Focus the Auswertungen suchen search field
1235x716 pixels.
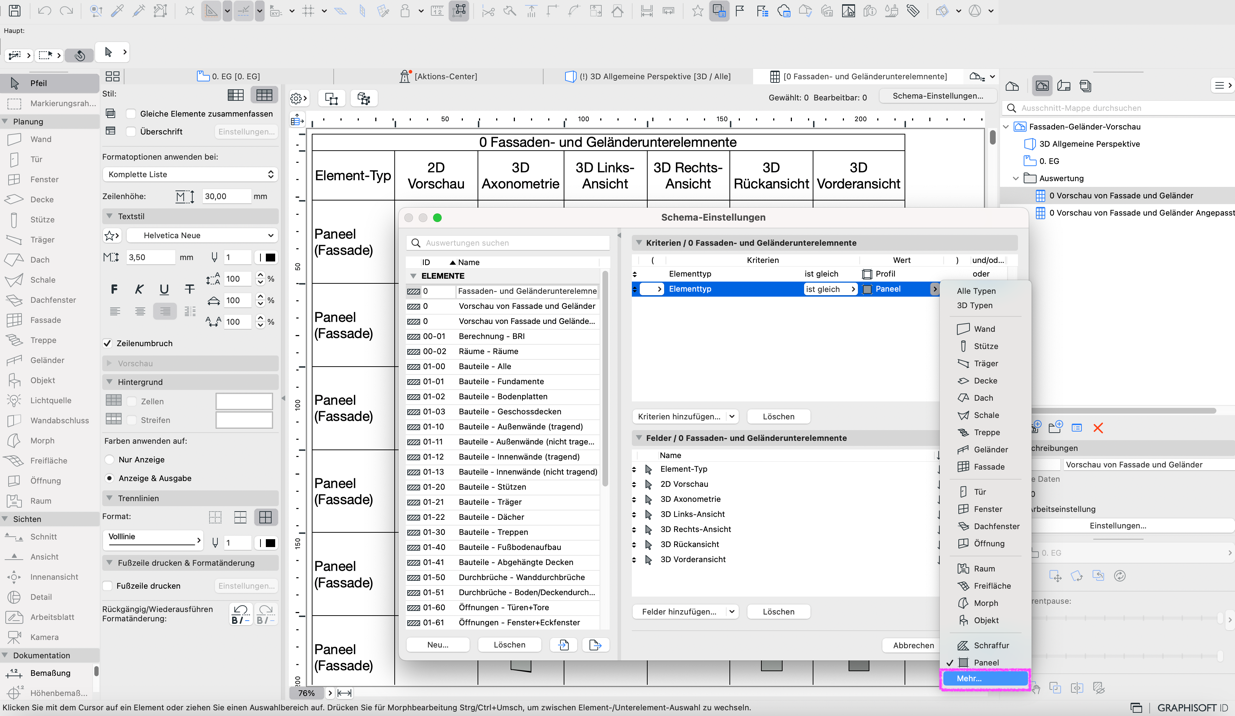pyautogui.click(x=508, y=243)
